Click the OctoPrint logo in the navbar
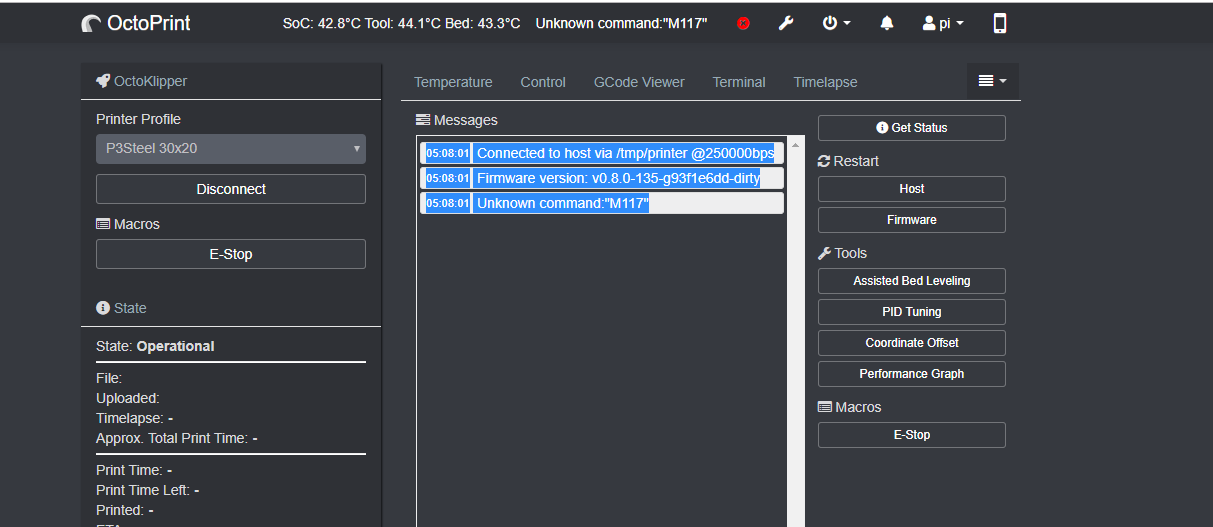1213x527 pixels. click(x=136, y=22)
